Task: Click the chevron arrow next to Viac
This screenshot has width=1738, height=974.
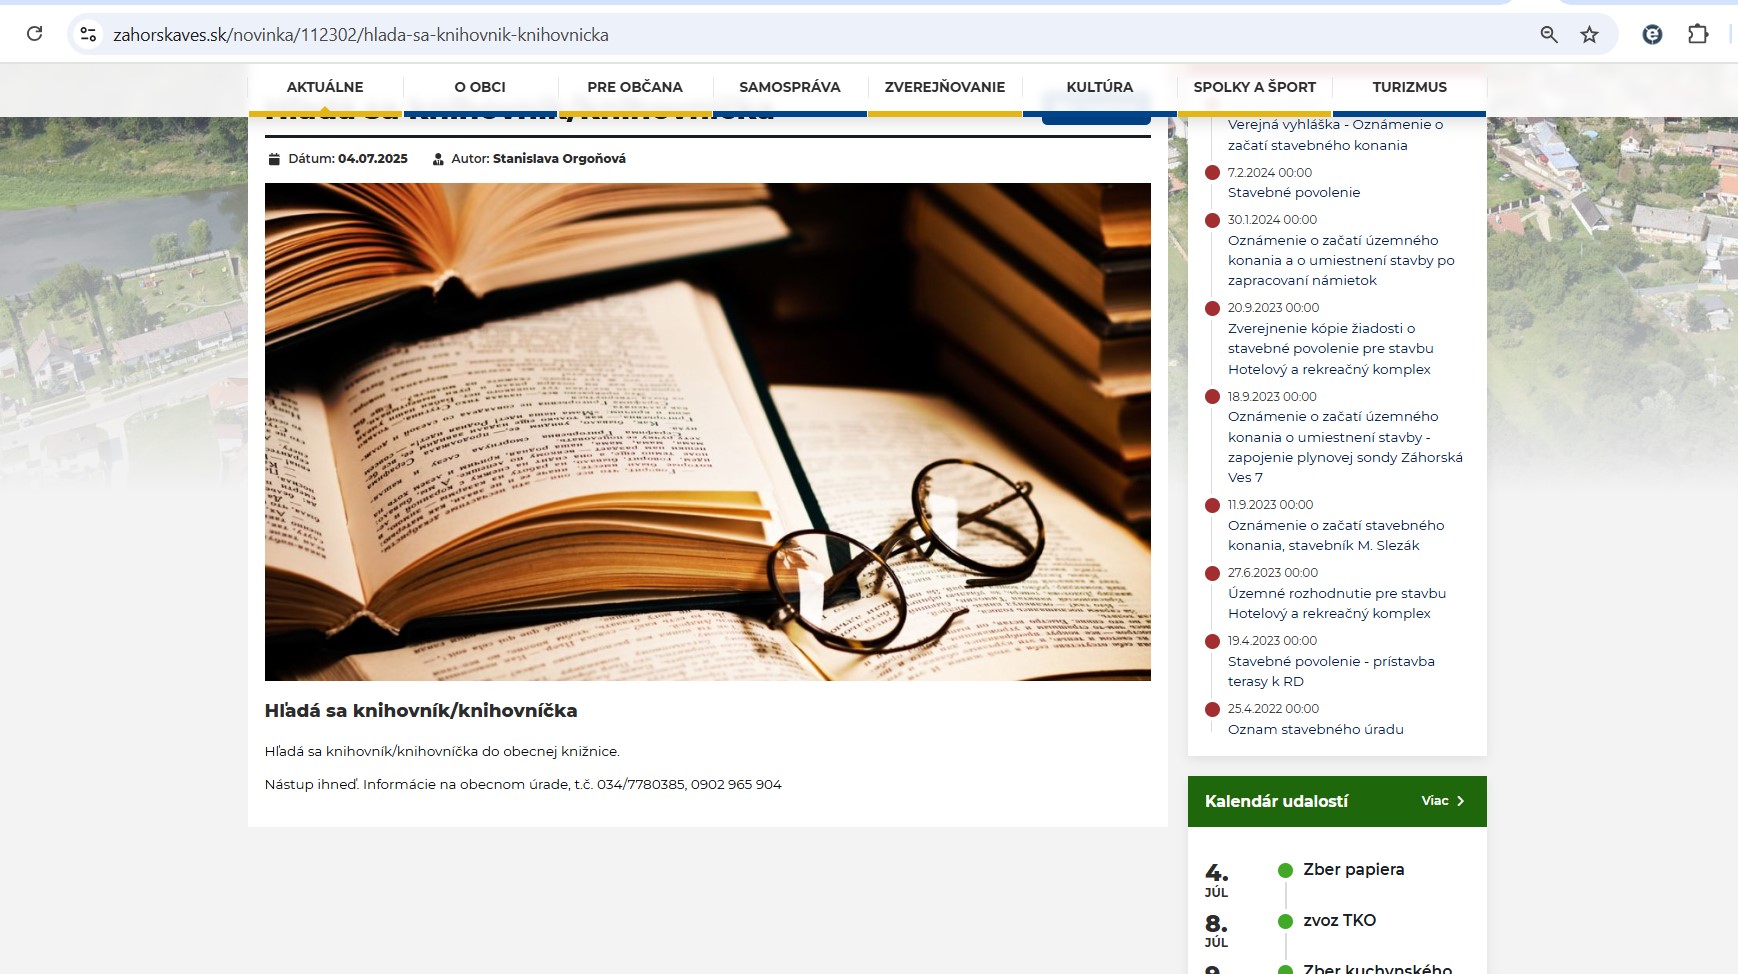Action: [1460, 801]
